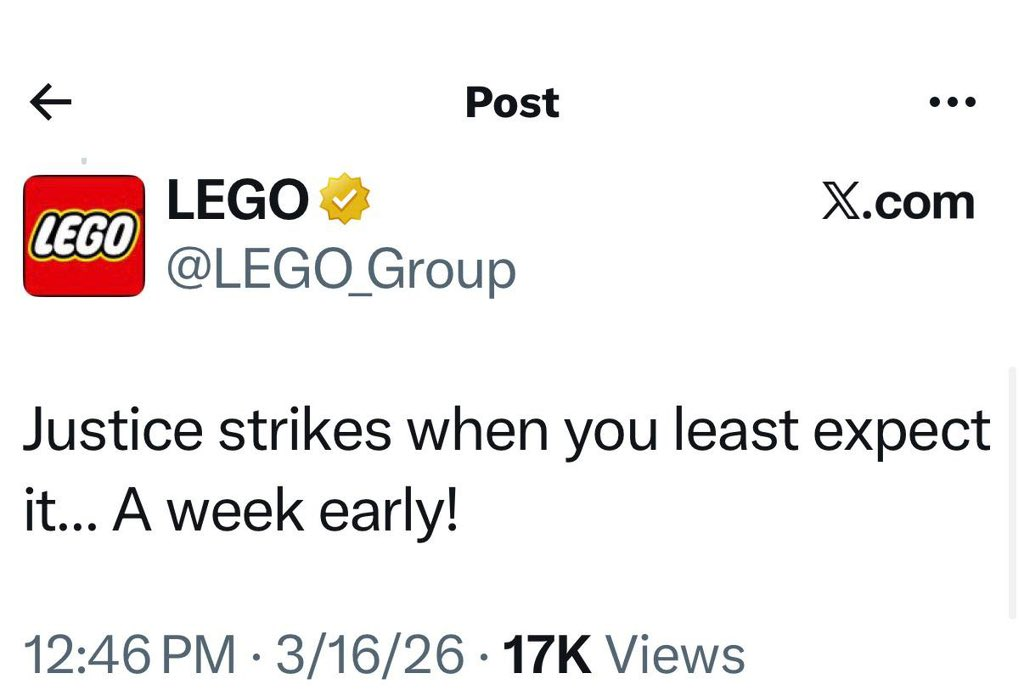Screen dimensions: 1024x696
Task: Click the Views label
Action: coord(677,655)
